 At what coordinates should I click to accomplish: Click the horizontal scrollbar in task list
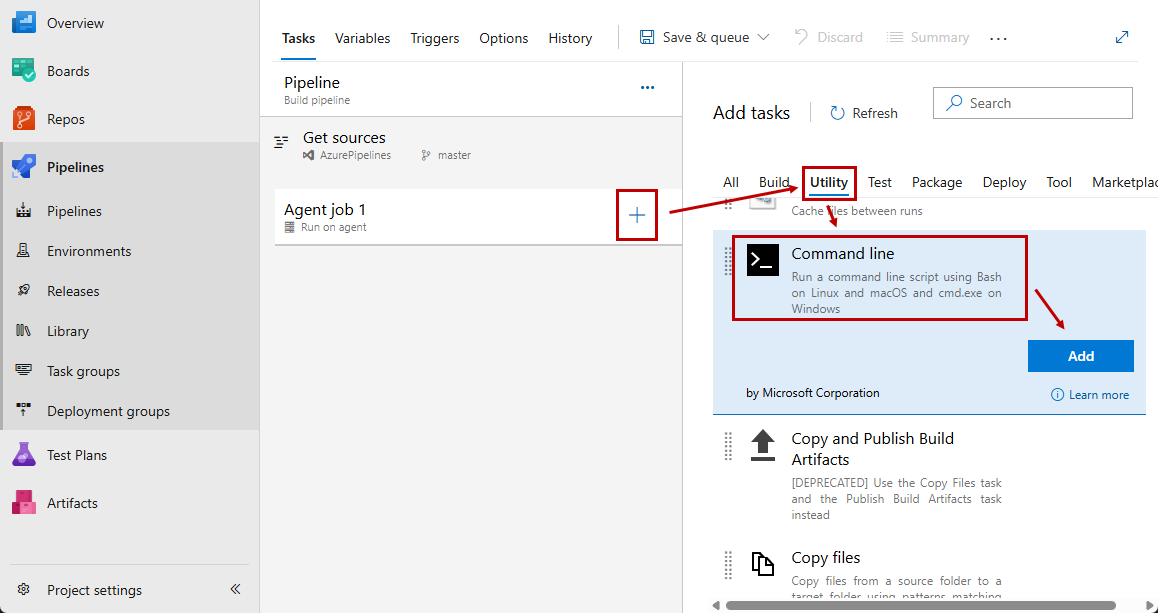click(x=920, y=606)
